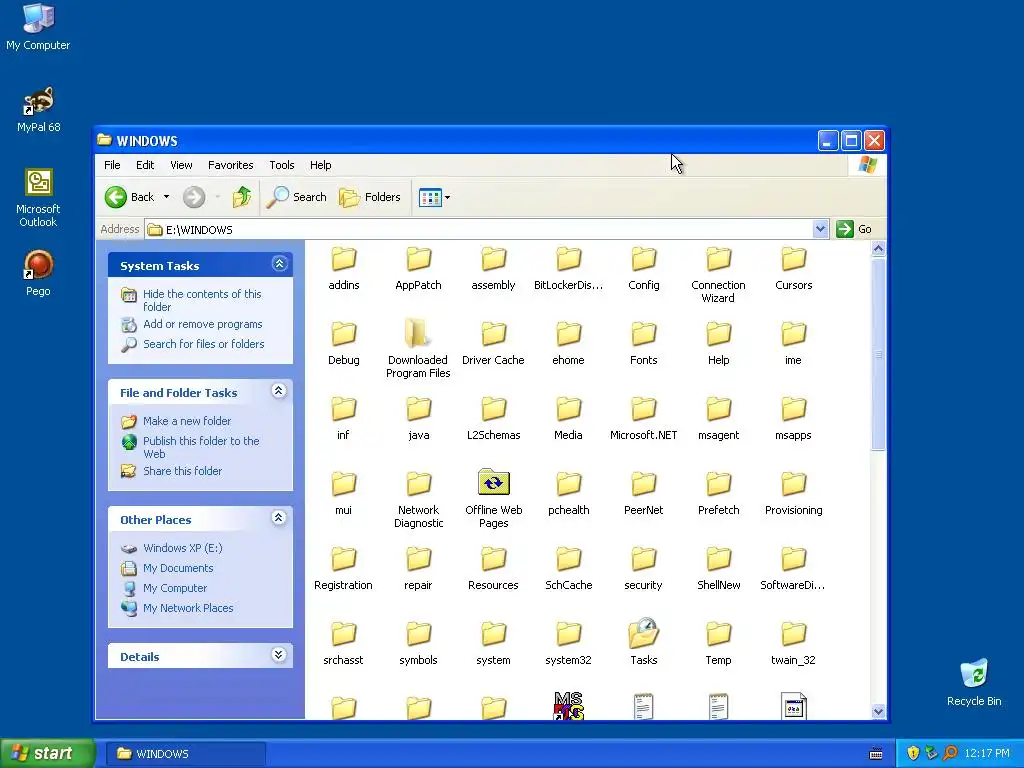The height and width of the screenshot is (768, 1024).
Task: Click Hide the contents of this folder
Action: [202, 300]
